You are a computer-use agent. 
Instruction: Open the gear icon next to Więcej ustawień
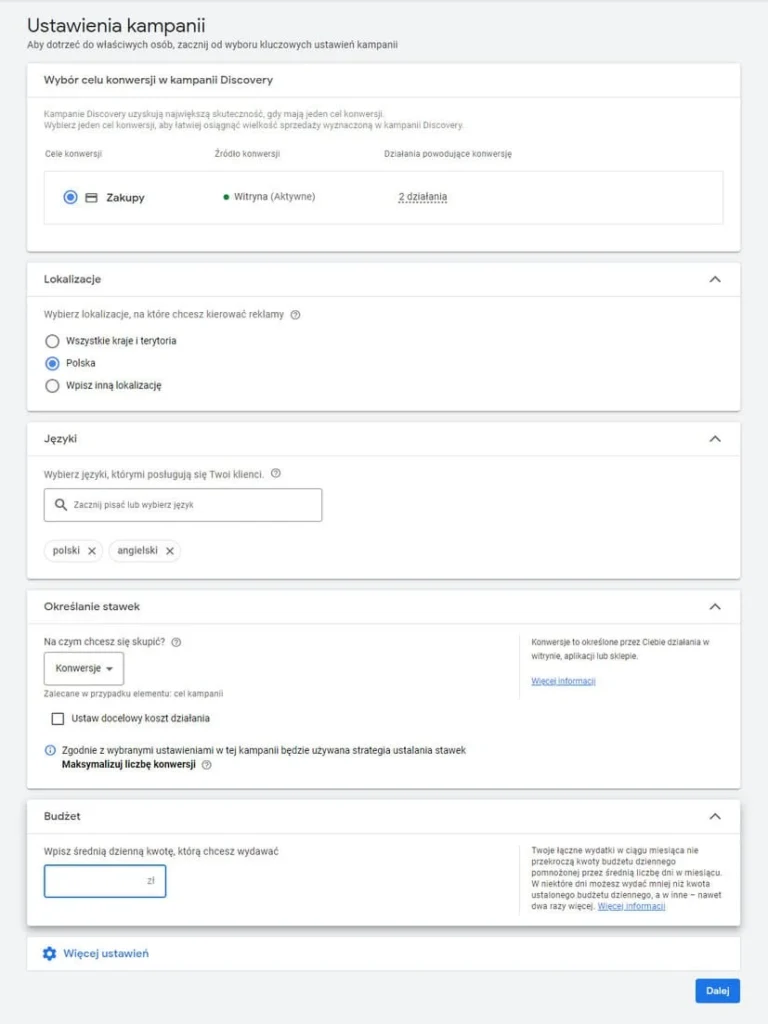click(47, 954)
